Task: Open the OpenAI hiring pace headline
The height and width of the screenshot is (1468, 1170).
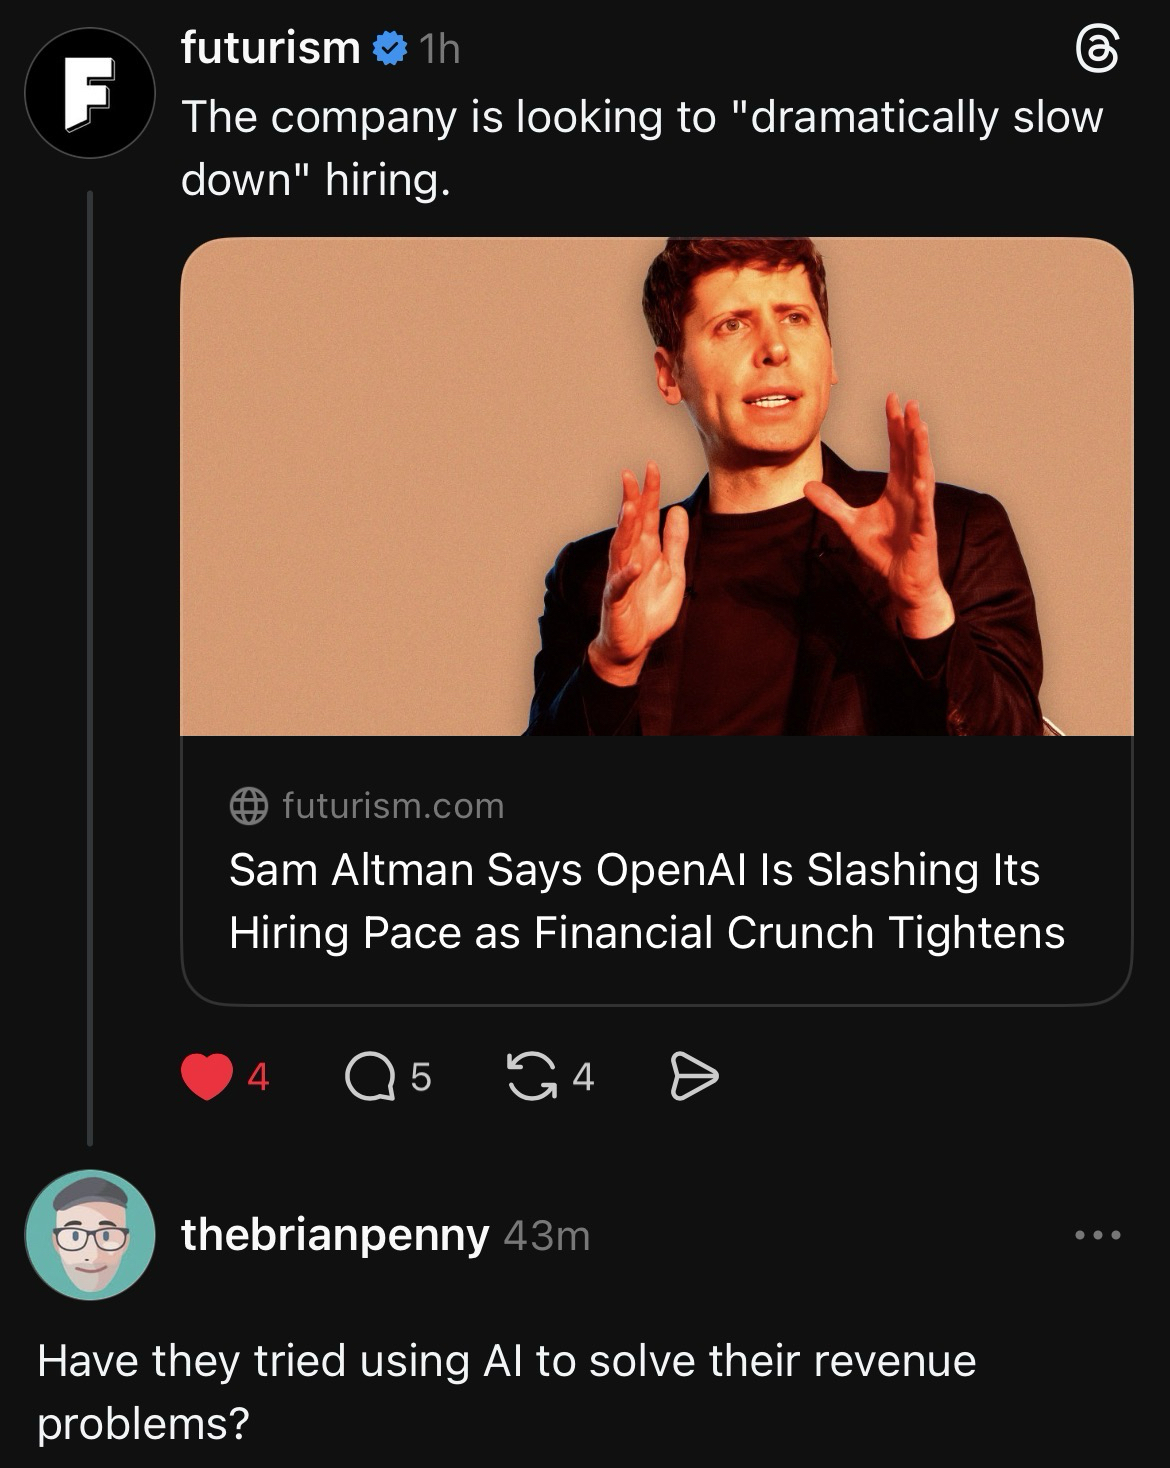Action: (x=646, y=900)
